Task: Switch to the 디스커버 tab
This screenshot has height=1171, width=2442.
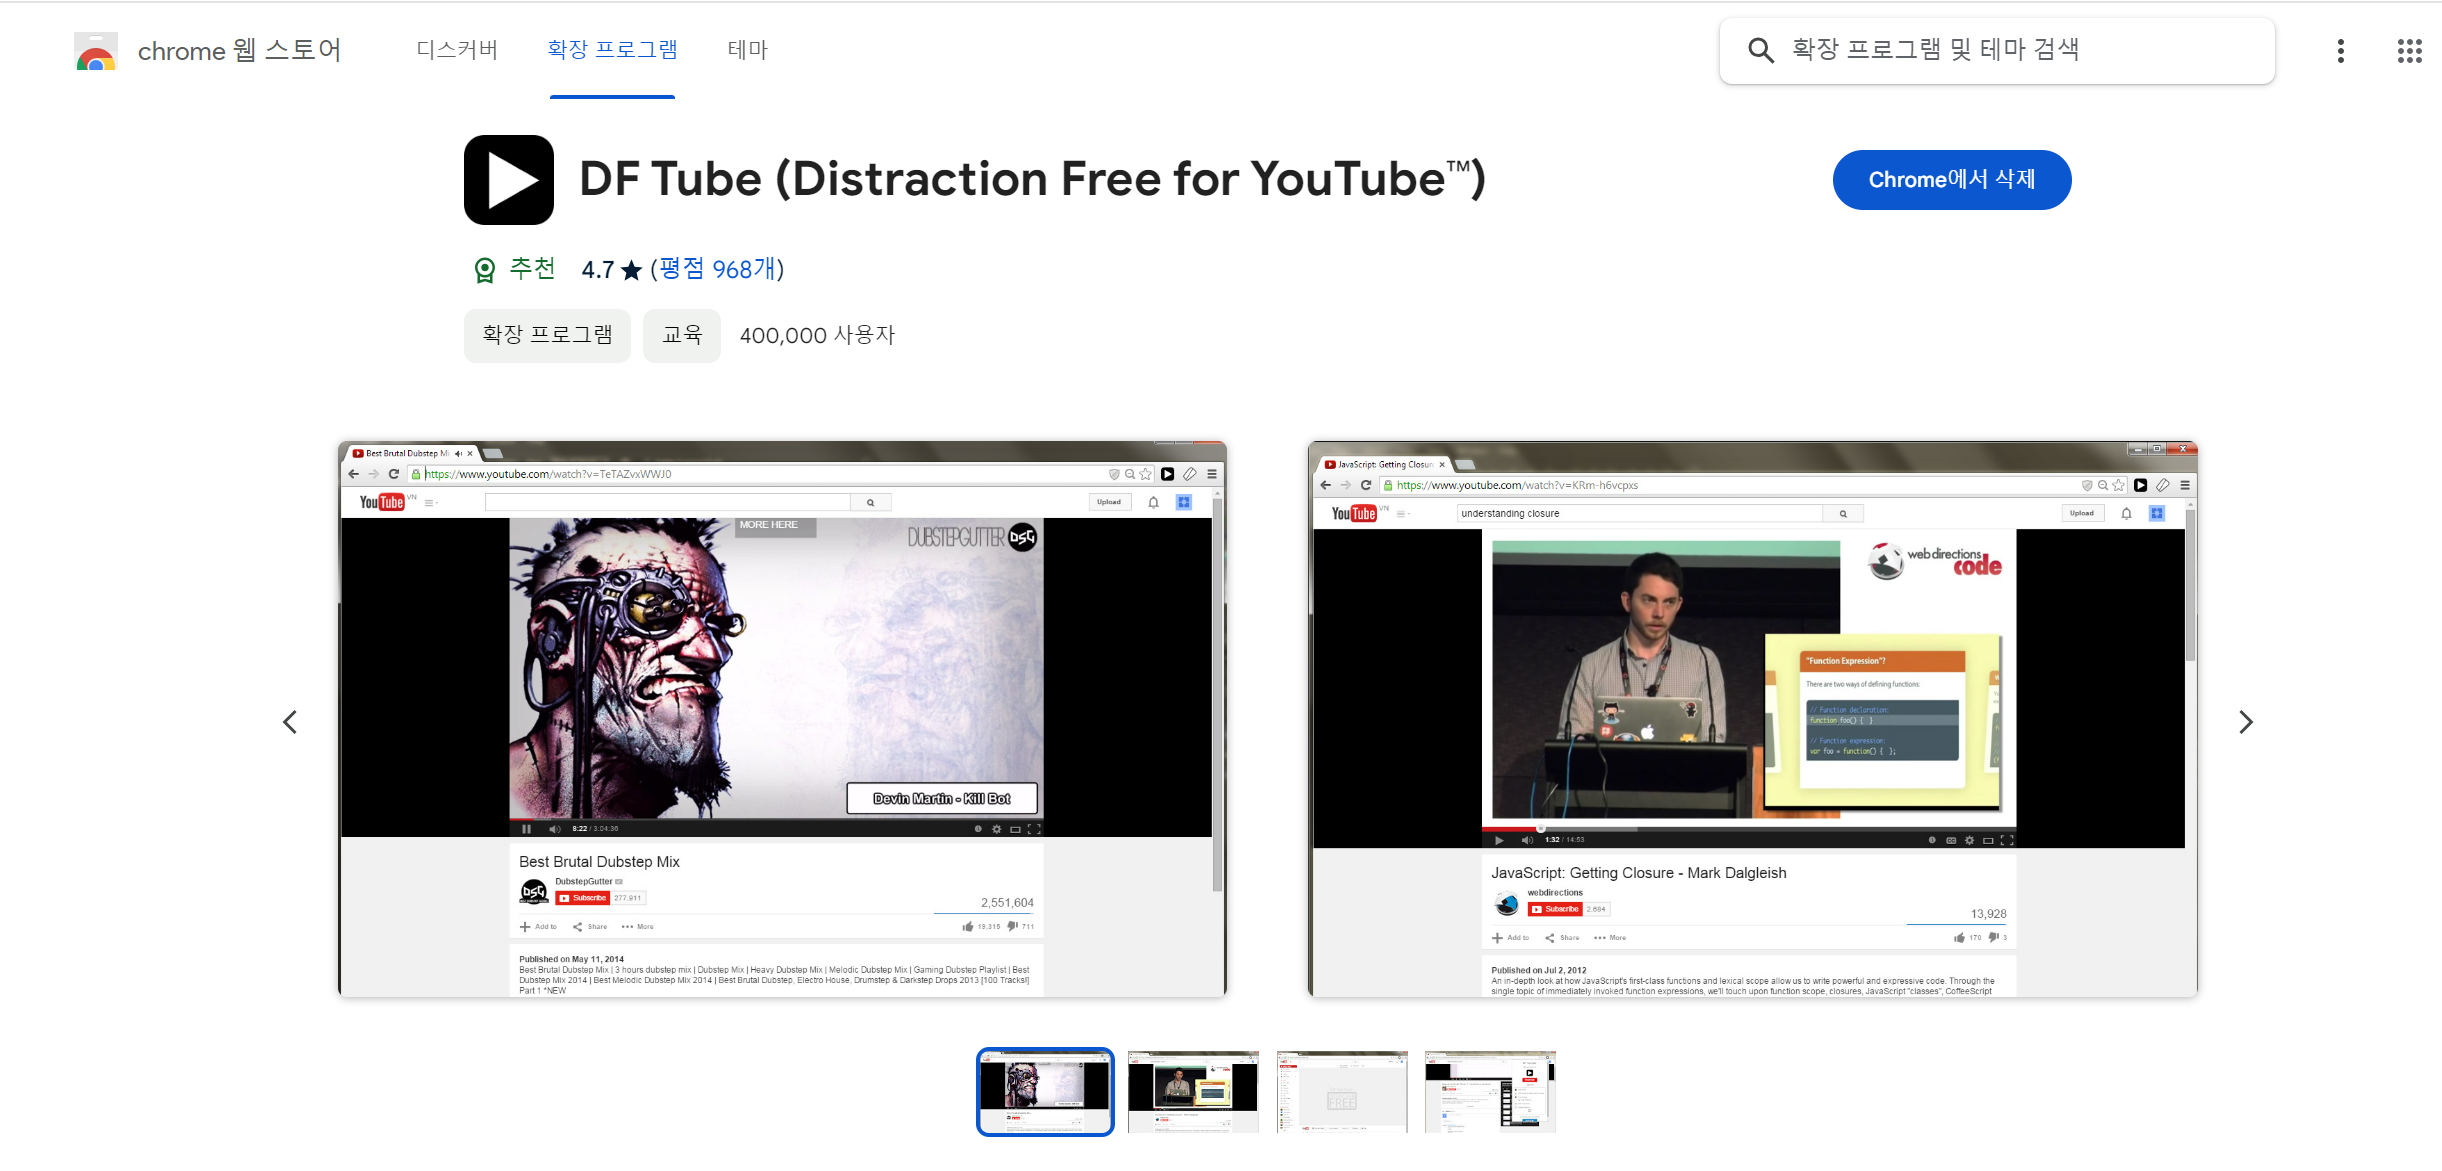Action: (x=457, y=50)
